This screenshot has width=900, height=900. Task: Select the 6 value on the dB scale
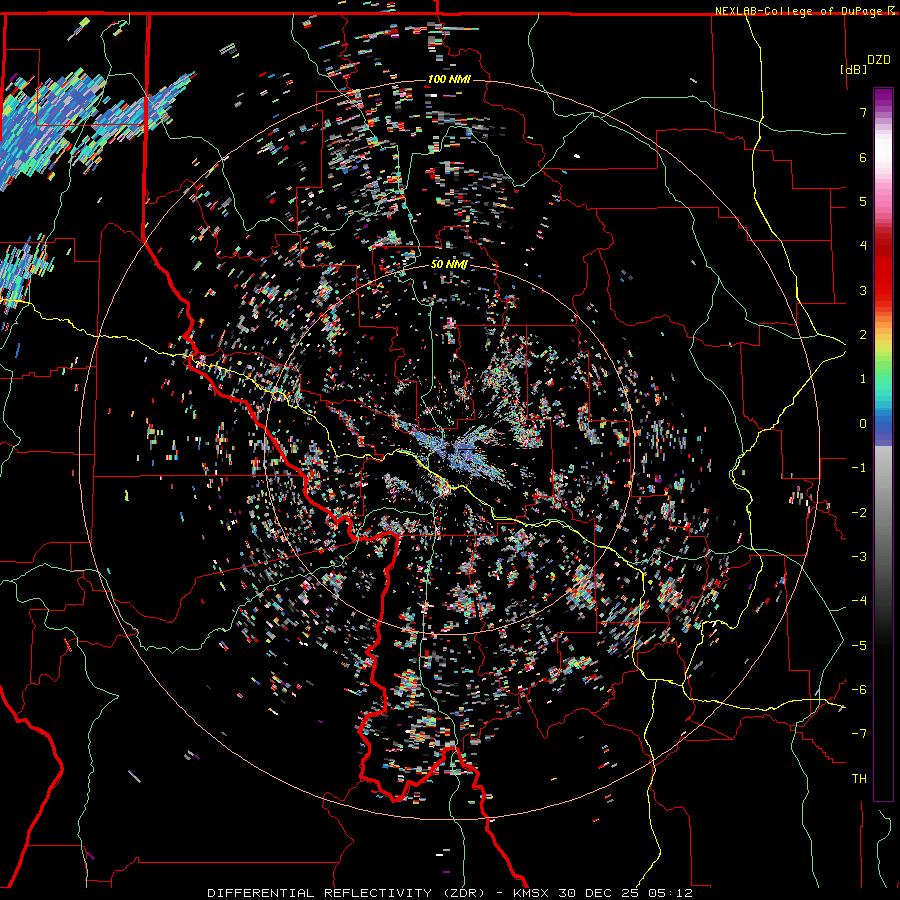click(863, 157)
